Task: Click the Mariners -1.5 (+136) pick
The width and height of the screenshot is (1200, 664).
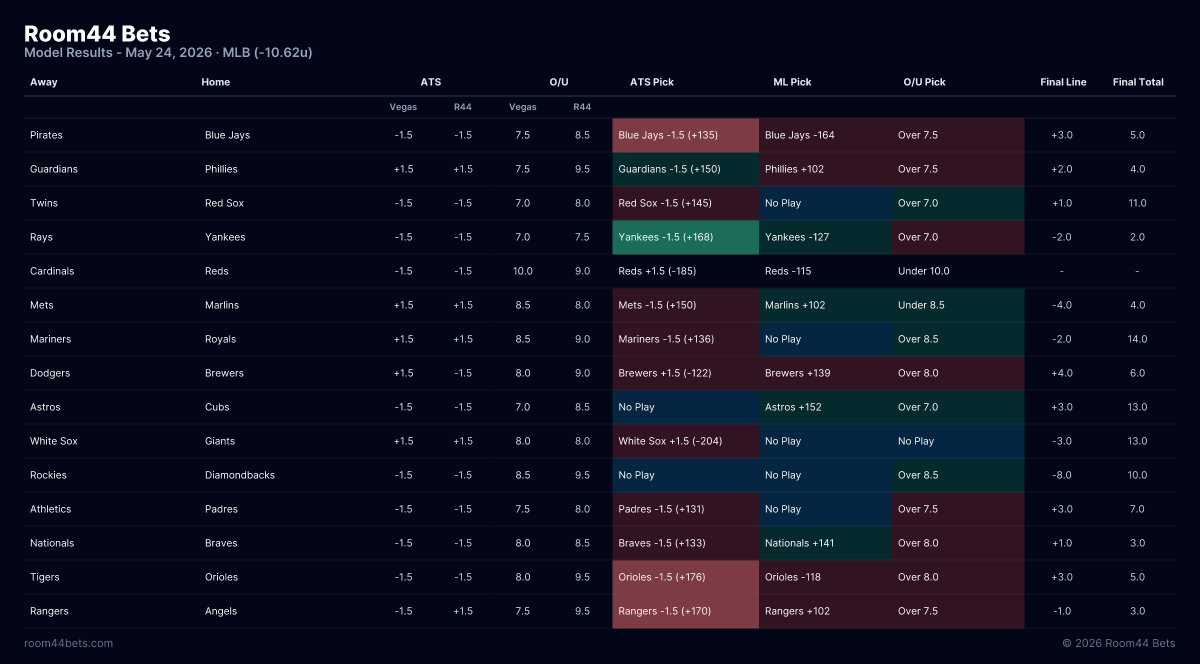Action: tap(686, 339)
